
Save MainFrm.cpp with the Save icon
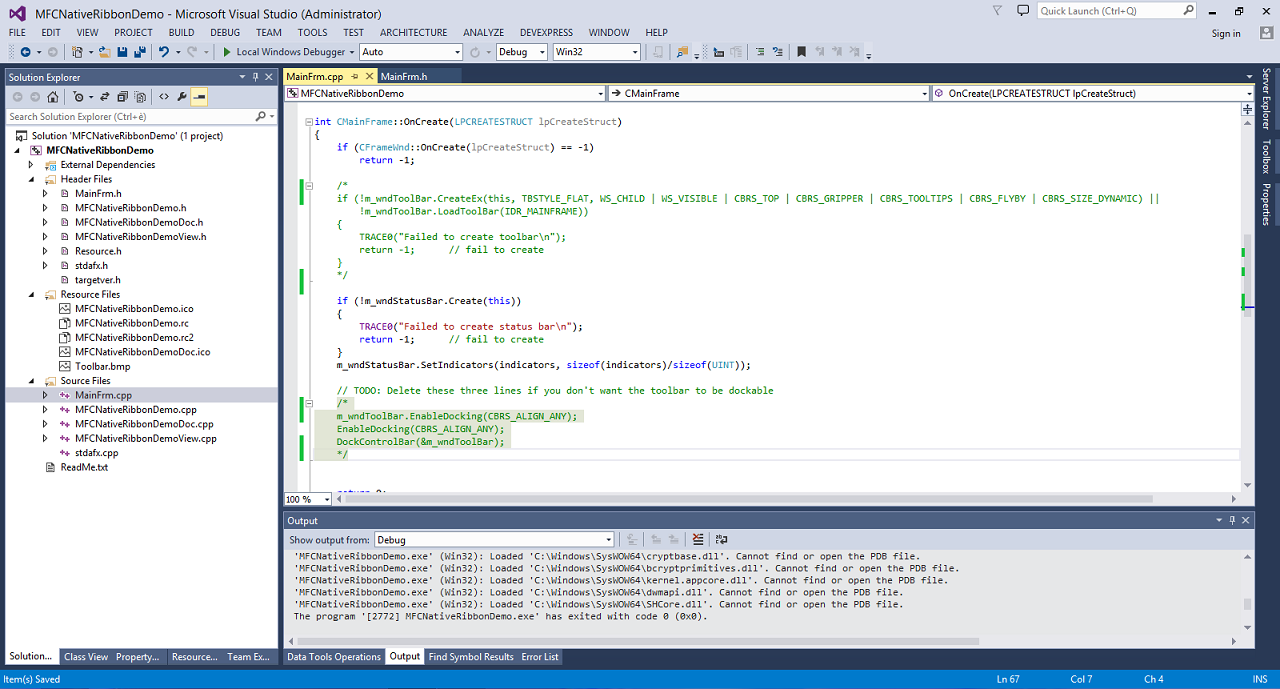(x=121, y=52)
